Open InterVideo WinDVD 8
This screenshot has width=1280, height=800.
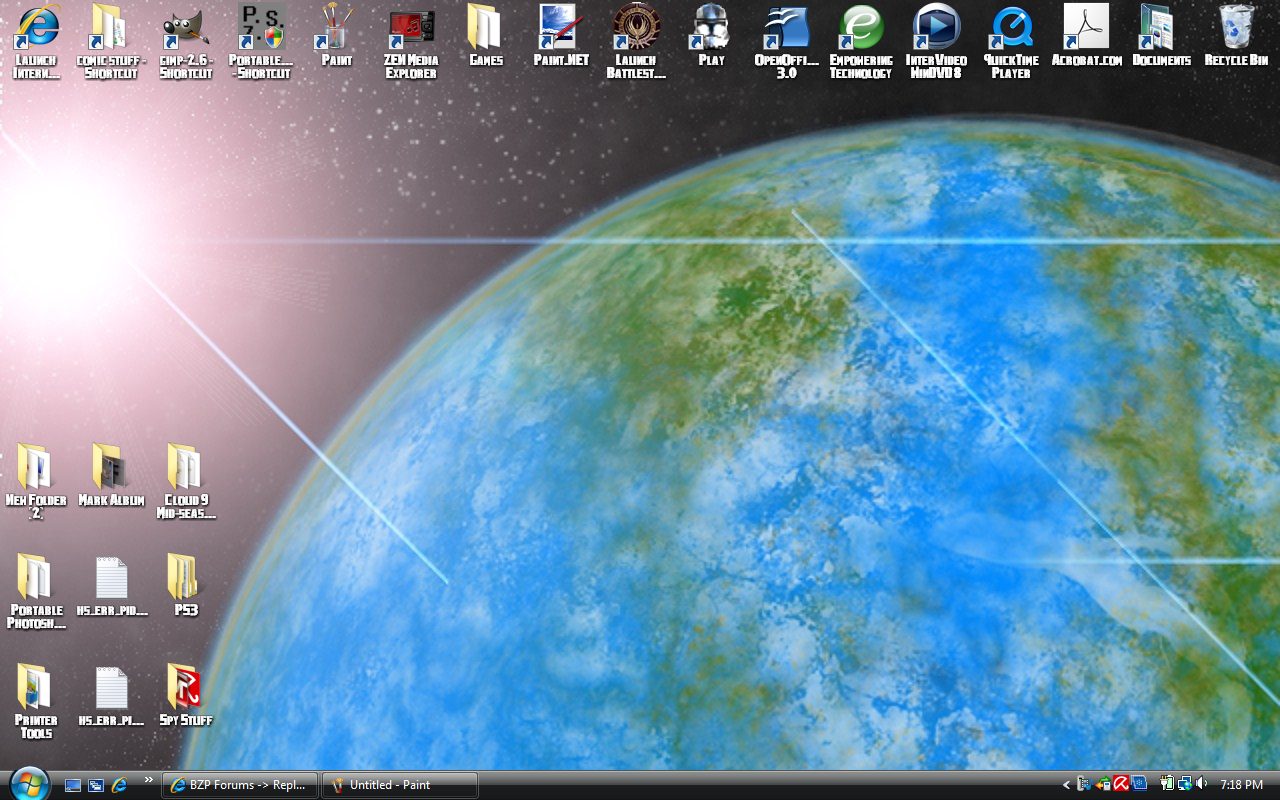[x=935, y=30]
